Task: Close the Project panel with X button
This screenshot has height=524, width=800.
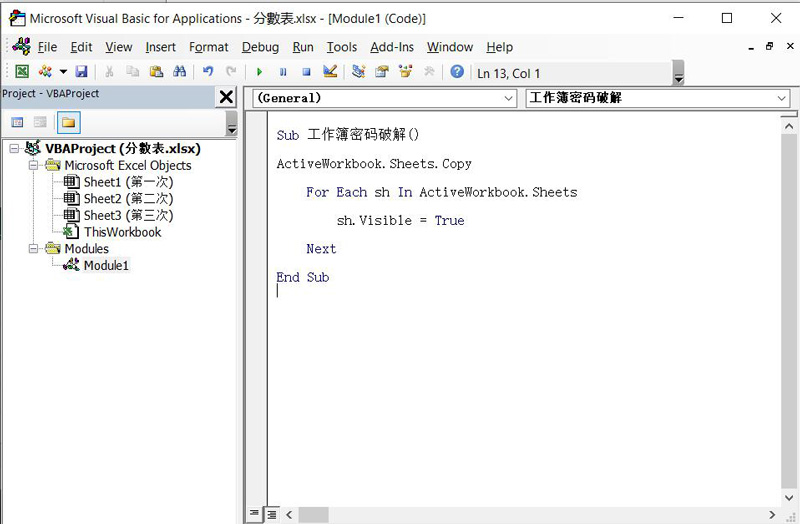Action: (x=226, y=97)
